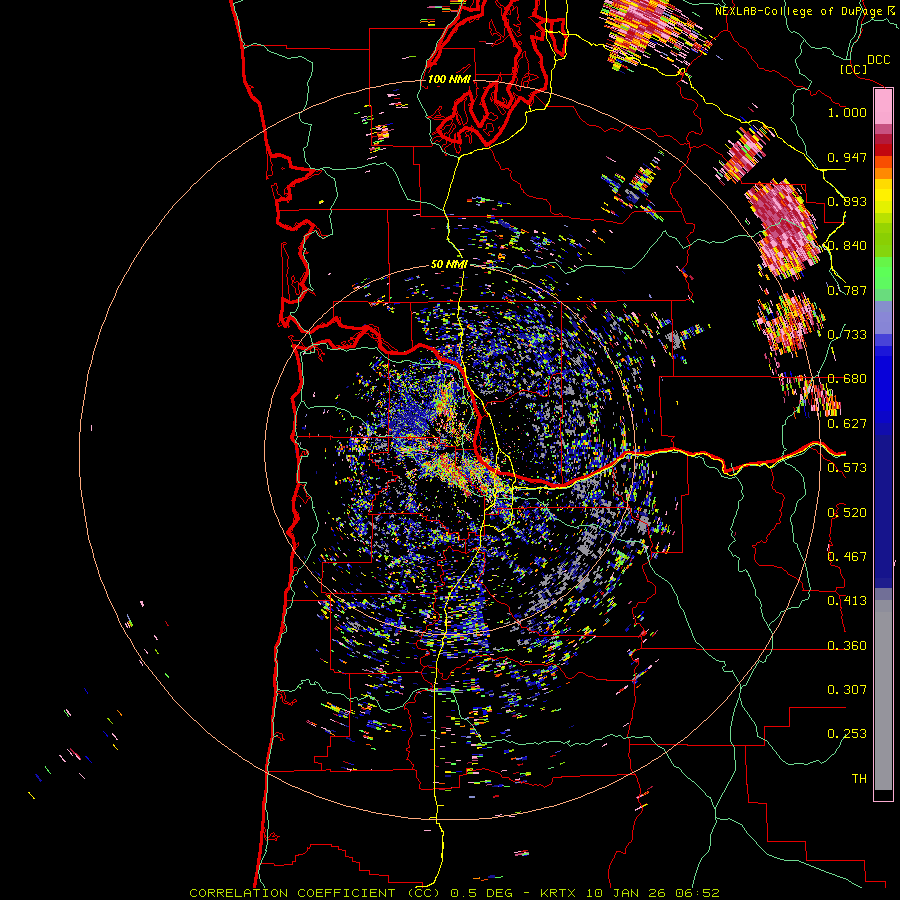Click the pink segment of the color bar
Screen dimensions: 900x900
(x=883, y=106)
